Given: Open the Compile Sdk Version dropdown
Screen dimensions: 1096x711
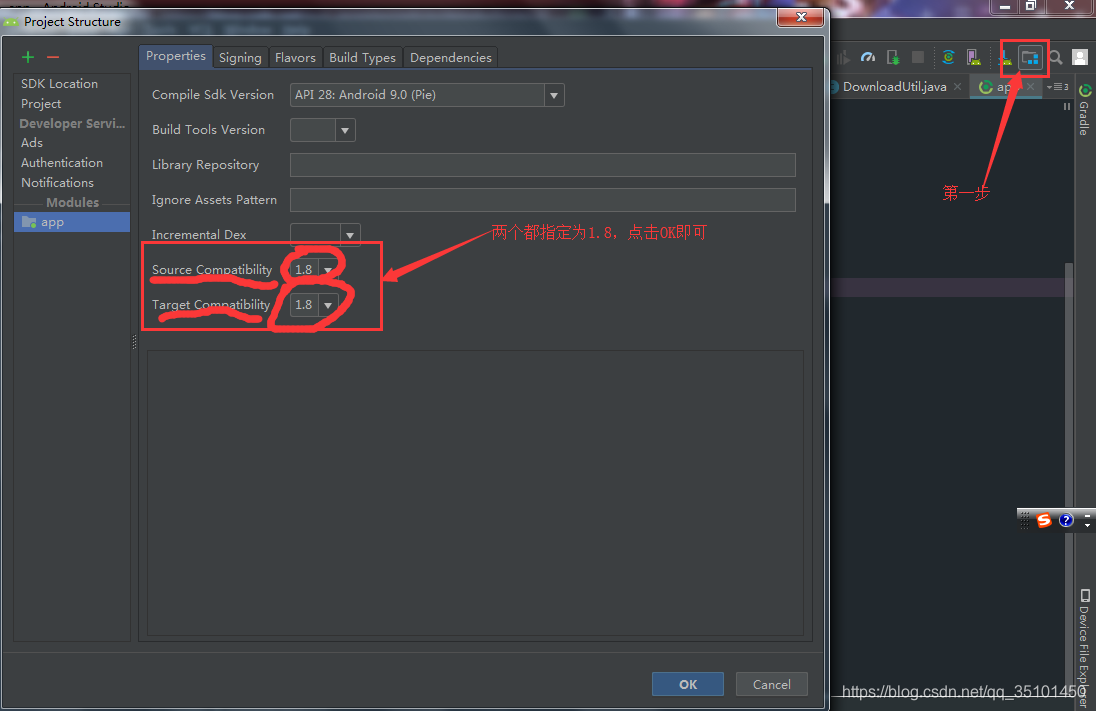Looking at the screenshot, I should pyautogui.click(x=553, y=95).
